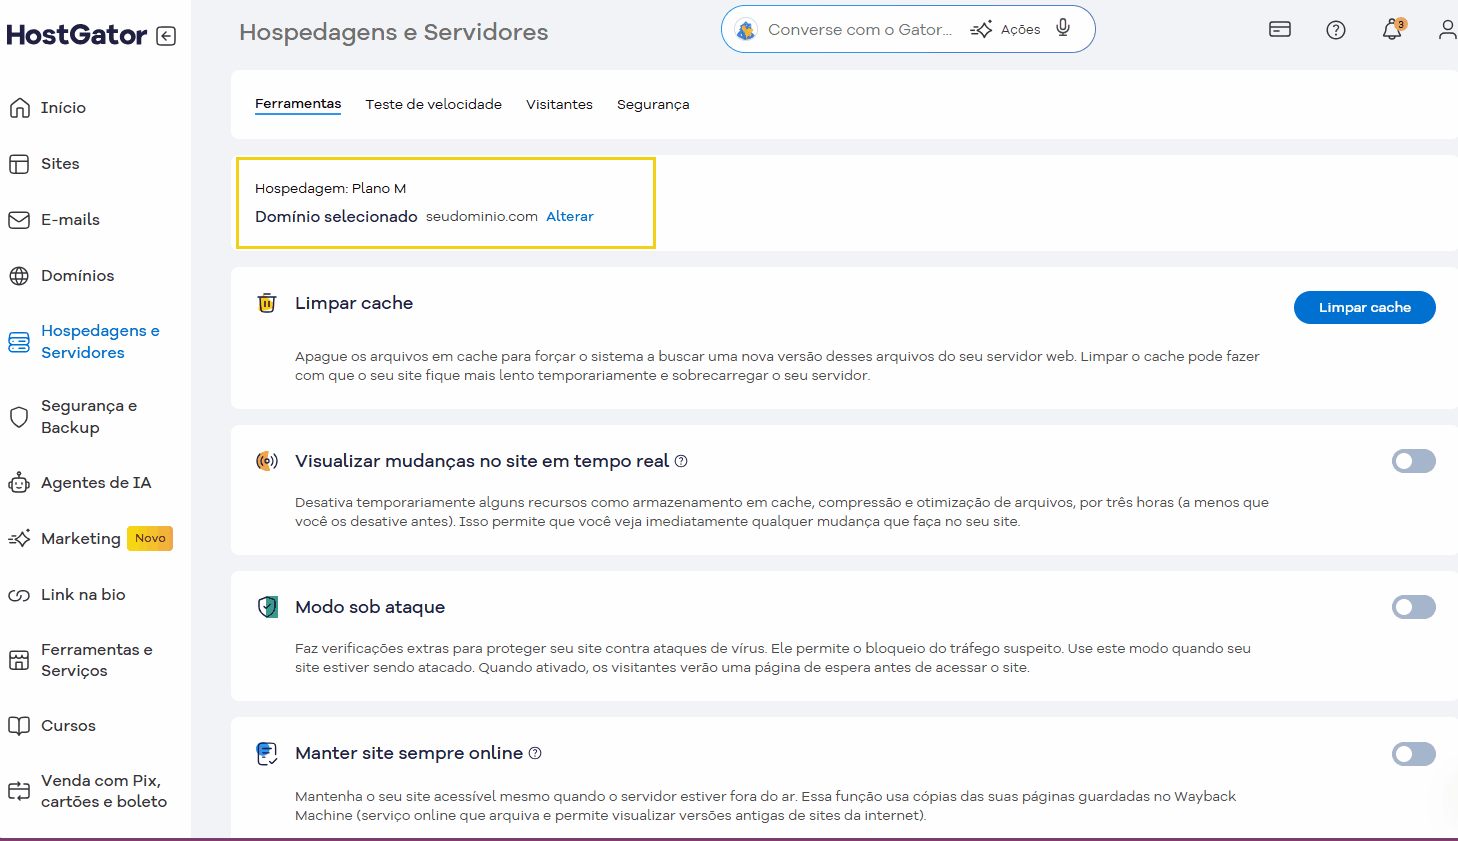Click the Agentes de IA robot icon
The width and height of the screenshot is (1458, 841).
[x=19, y=483]
